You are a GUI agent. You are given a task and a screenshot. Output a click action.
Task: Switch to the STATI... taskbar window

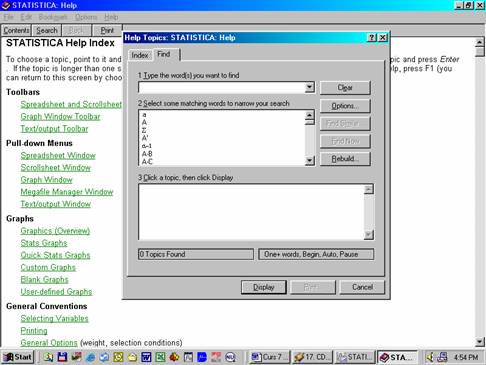coord(355,357)
